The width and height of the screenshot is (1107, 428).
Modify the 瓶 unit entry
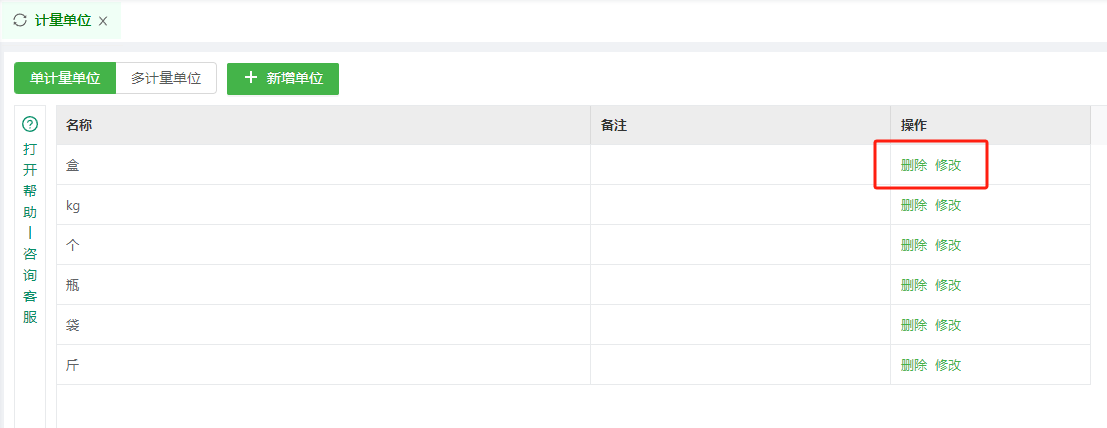click(948, 285)
